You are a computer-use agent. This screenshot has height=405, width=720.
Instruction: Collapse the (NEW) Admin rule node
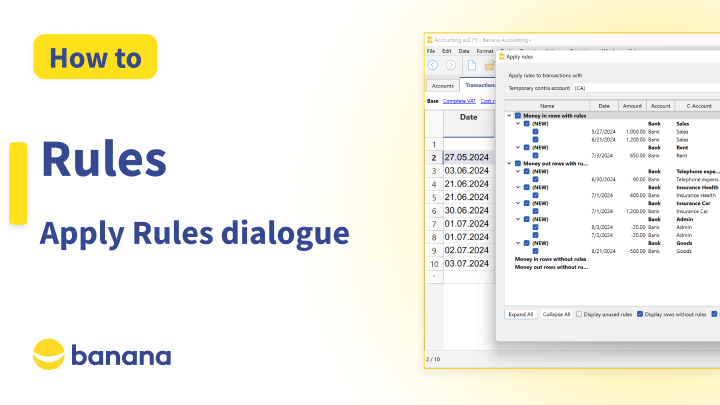pyautogui.click(x=518, y=219)
